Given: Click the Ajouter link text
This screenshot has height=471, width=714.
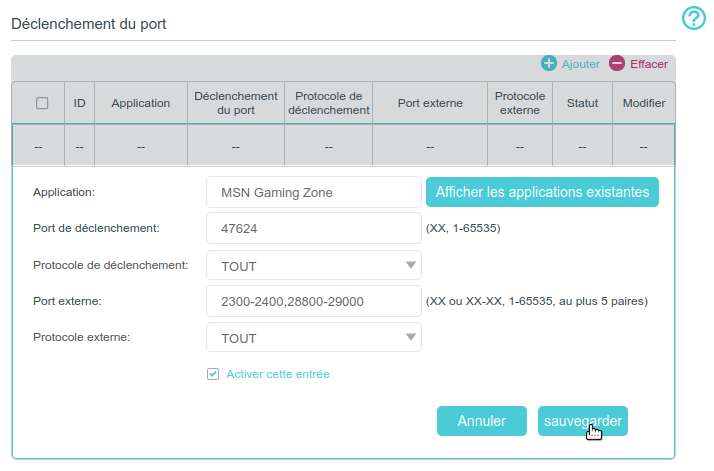Looking at the screenshot, I should point(581,64).
